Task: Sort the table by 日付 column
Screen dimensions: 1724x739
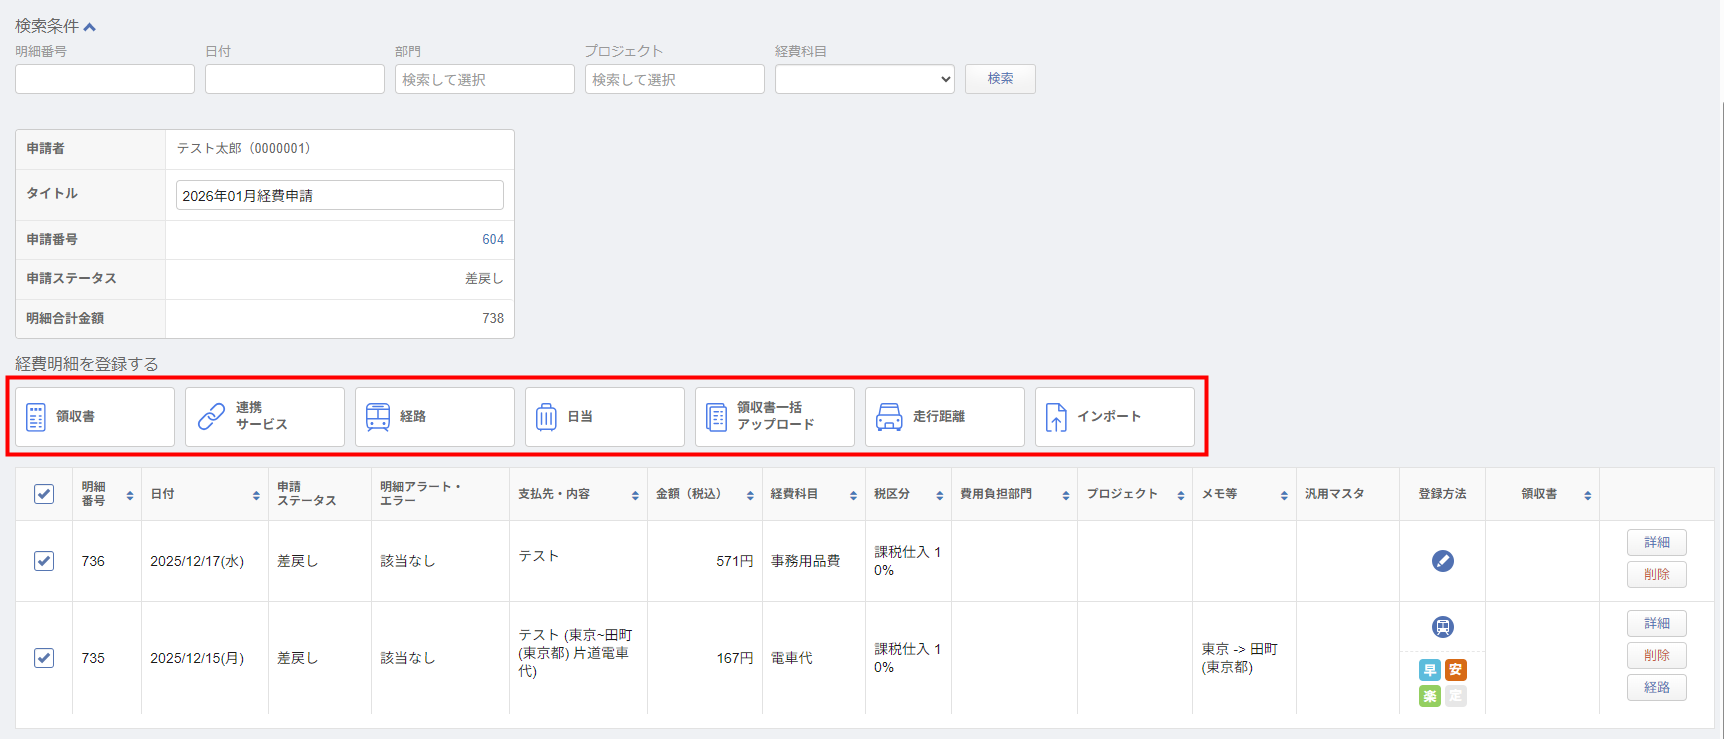Action: pos(256,495)
